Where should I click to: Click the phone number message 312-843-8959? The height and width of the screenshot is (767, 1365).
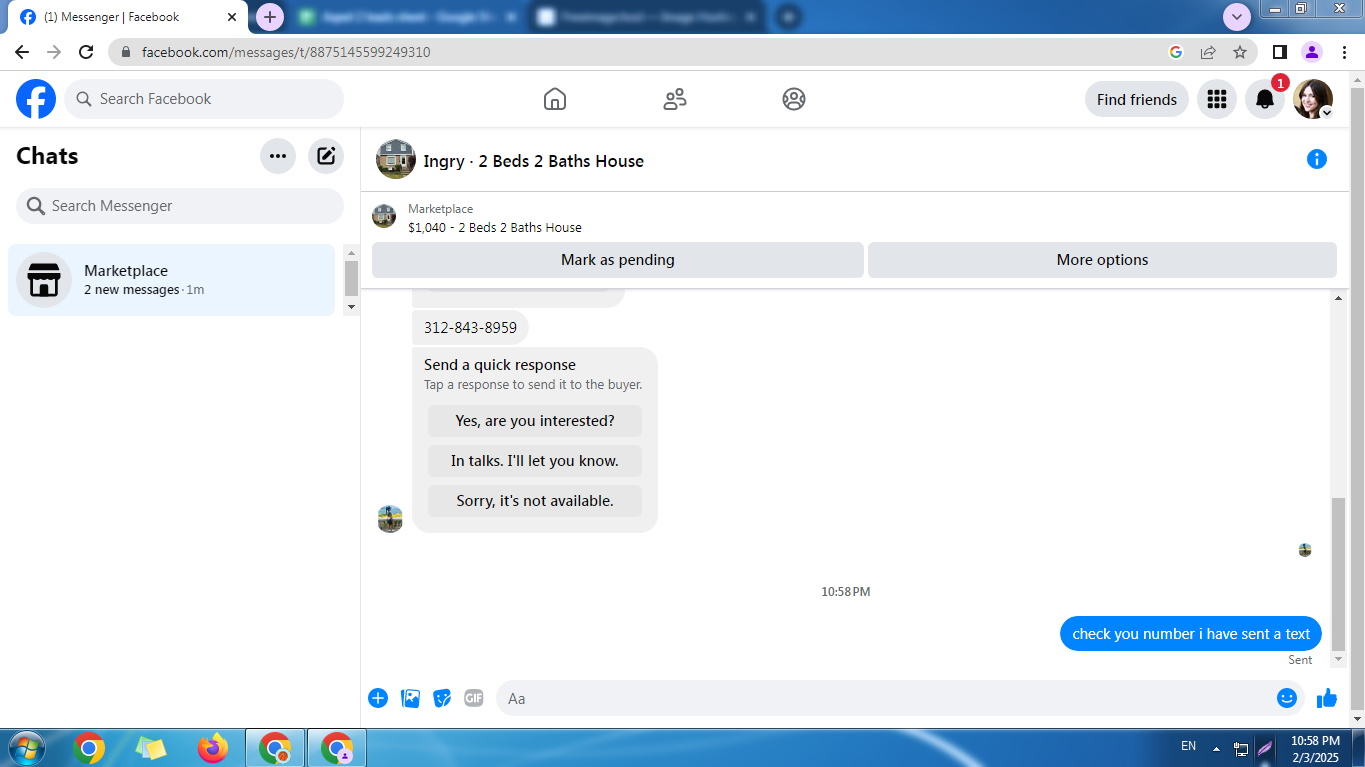(470, 327)
